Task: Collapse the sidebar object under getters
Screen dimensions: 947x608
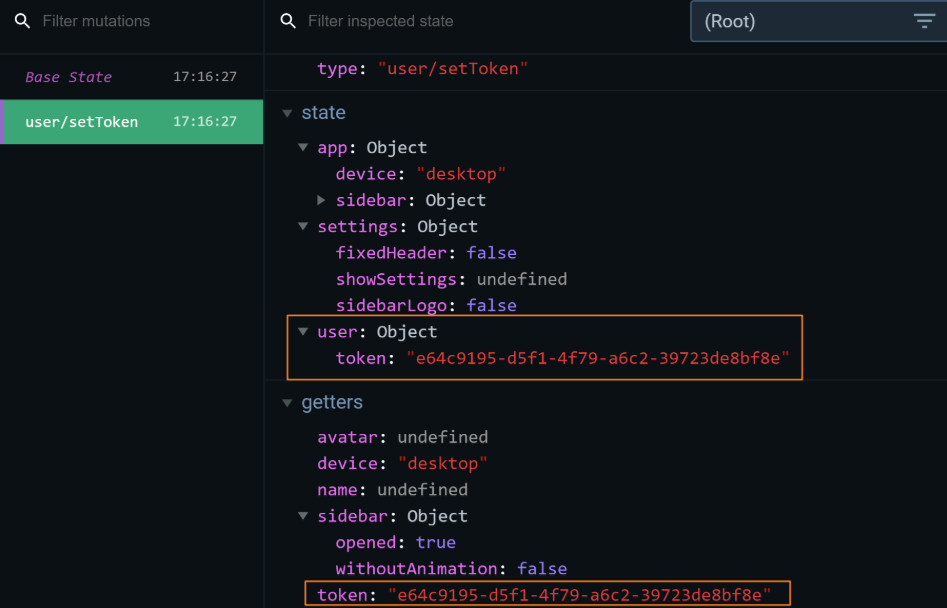Action: 303,515
